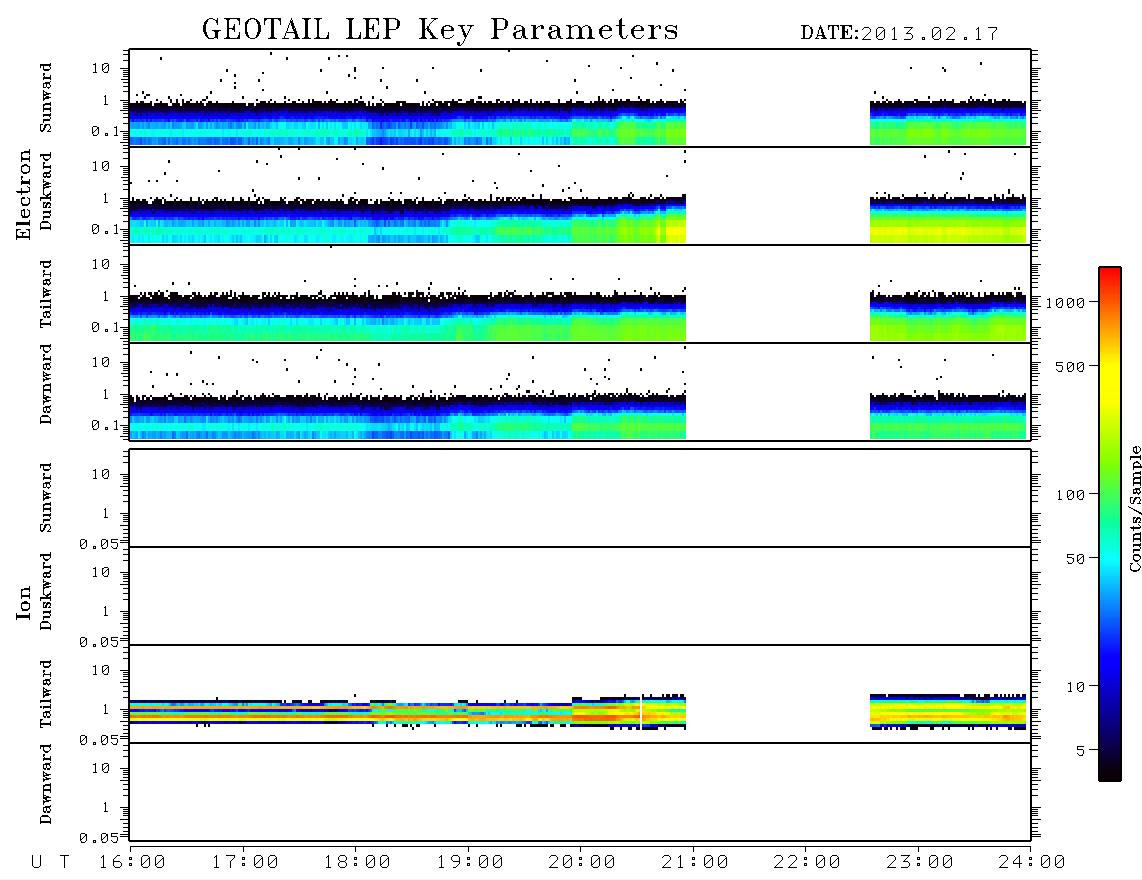1142x880 pixels.
Task: Select the Electron Tailward axis label
Action: 46,294
